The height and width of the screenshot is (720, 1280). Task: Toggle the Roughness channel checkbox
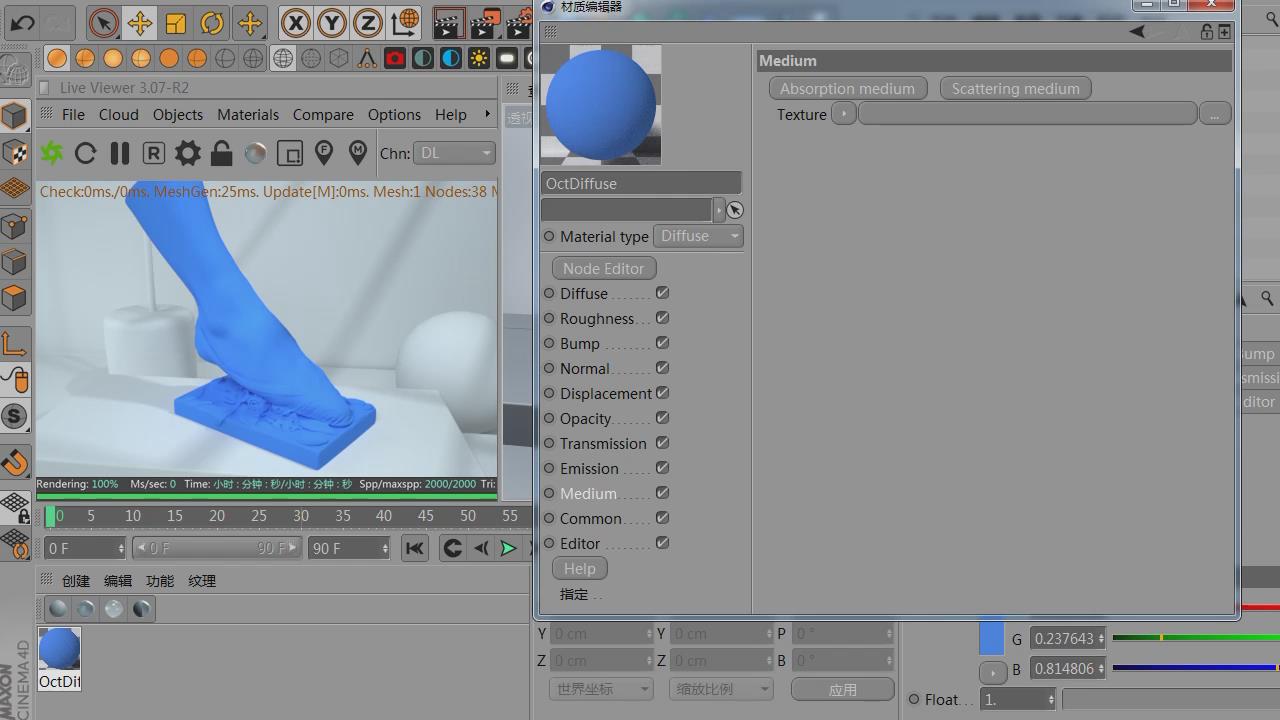pos(662,318)
